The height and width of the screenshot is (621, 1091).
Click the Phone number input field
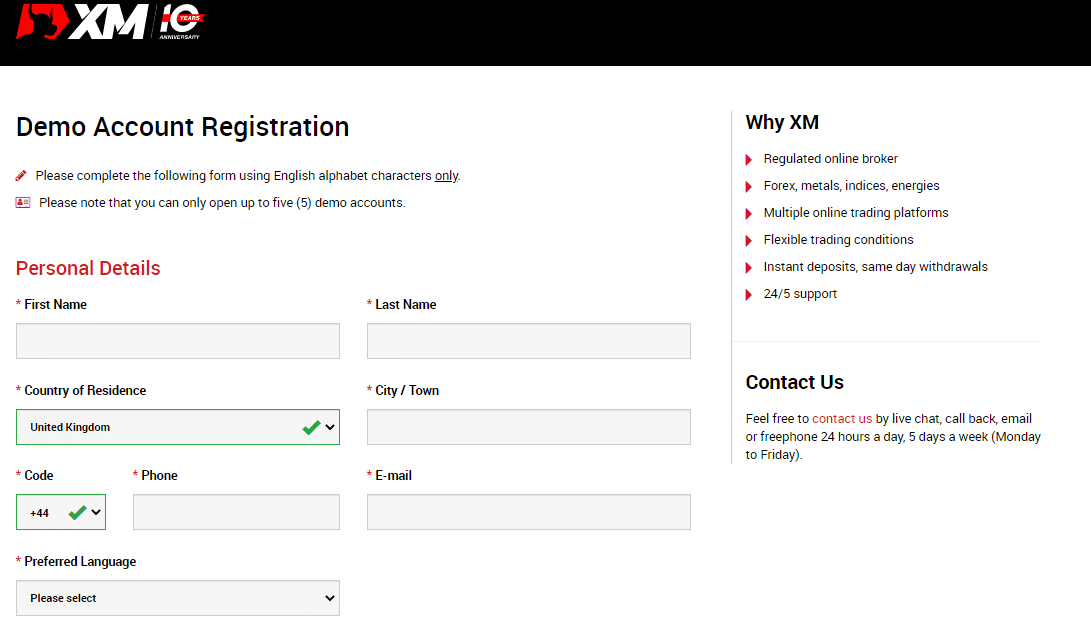236,512
